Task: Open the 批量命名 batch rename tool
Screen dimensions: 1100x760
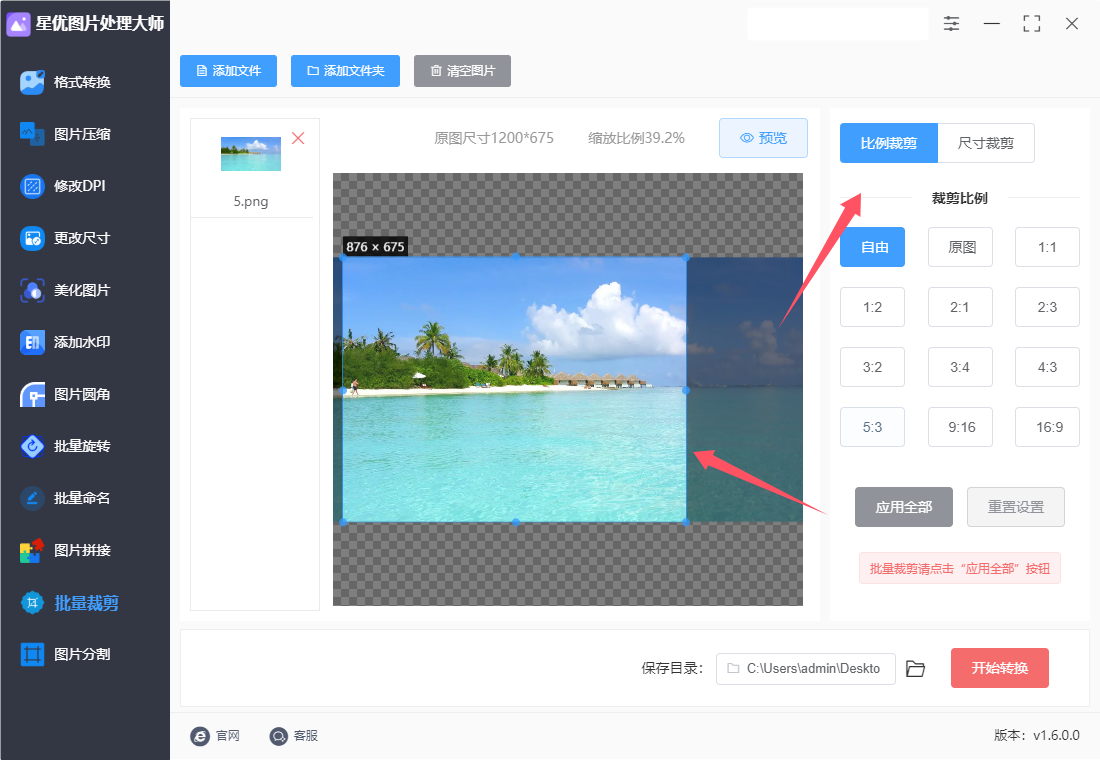Action: (67, 498)
